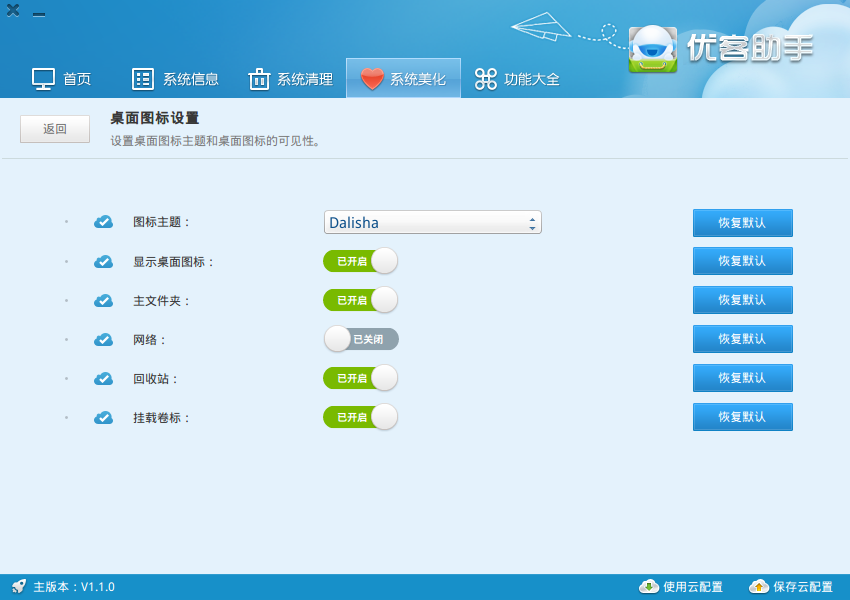Image resolution: width=850 pixels, height=600 pixels.
Task: Click the cloud icon beside 网络
Action: [103, 339]
